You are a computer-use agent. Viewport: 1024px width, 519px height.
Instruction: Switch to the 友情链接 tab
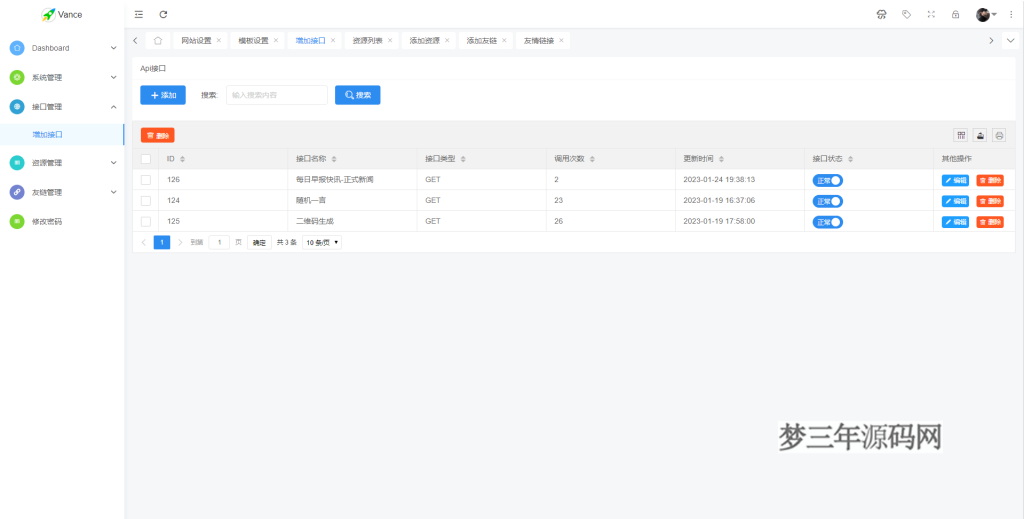click(x=539, y=40)
